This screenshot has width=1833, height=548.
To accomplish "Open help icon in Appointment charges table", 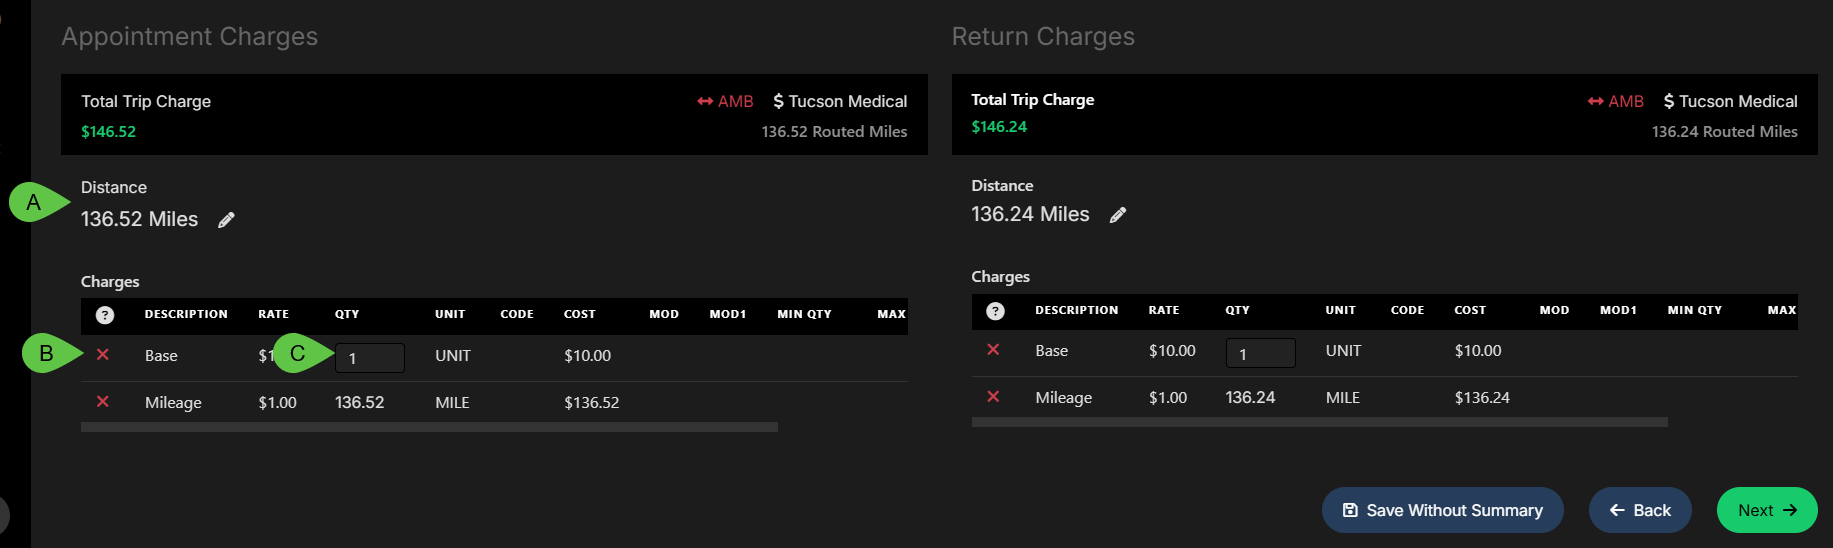I will click(105, 315).
